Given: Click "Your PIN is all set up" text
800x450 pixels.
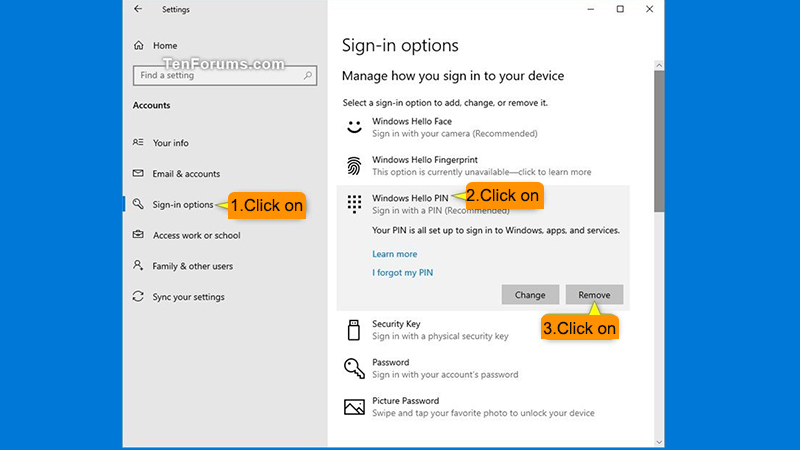Looking at the screenshot, I should point(496,230).
